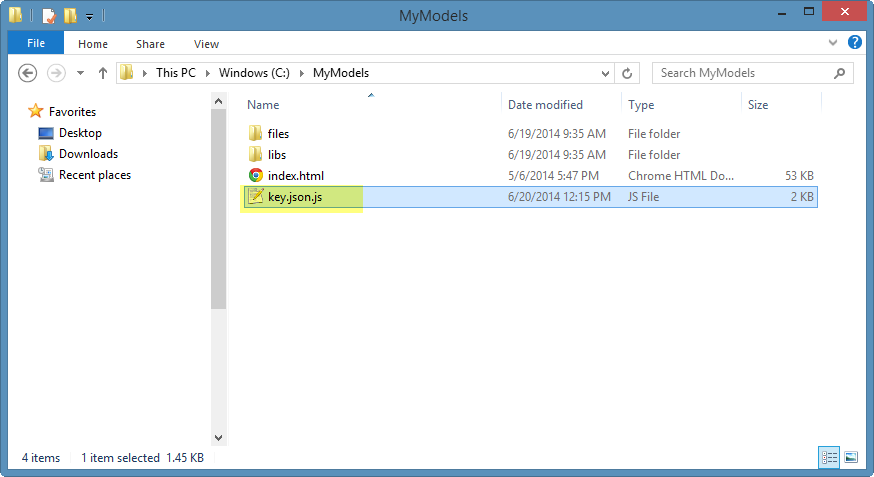874x477 pixels.
Task: Select Favorites in the navigation pane
Action: [x=72, y=111]
